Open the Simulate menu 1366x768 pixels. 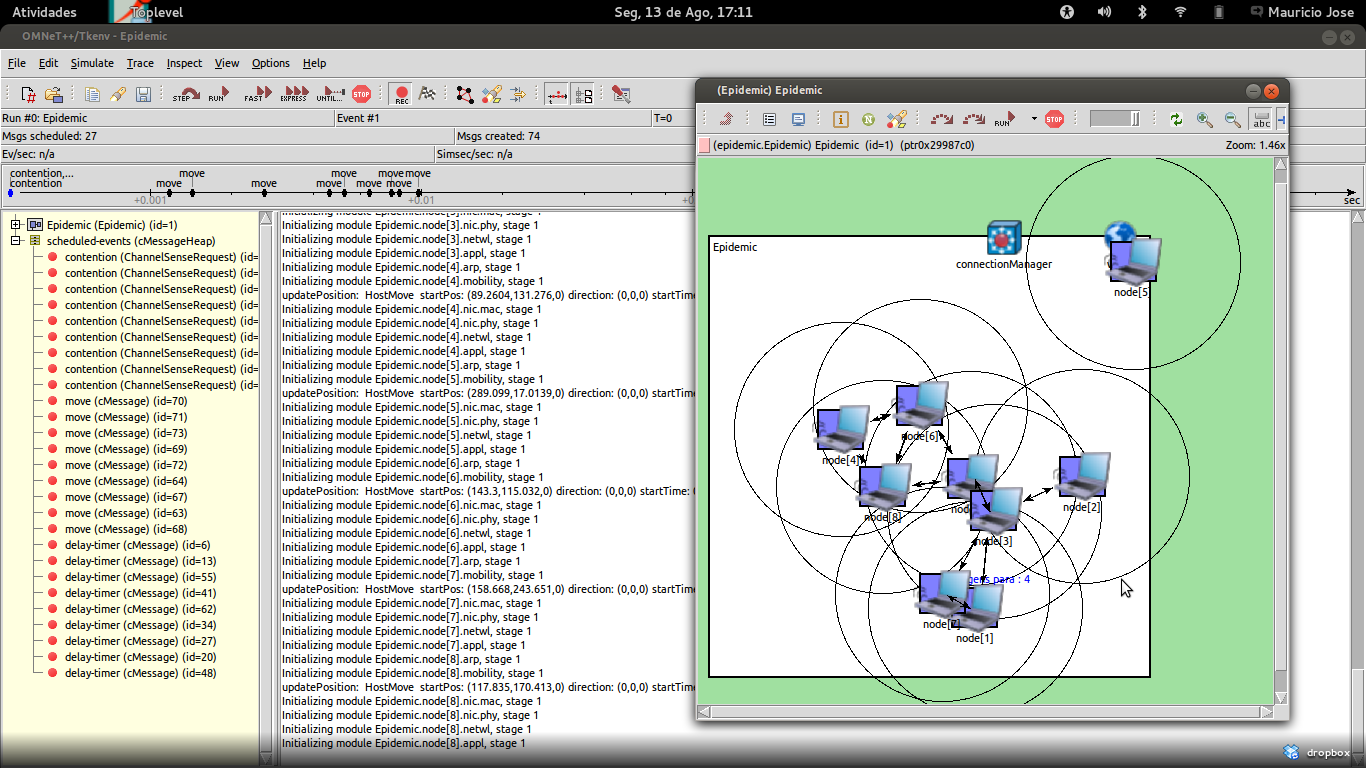(92, 63)
